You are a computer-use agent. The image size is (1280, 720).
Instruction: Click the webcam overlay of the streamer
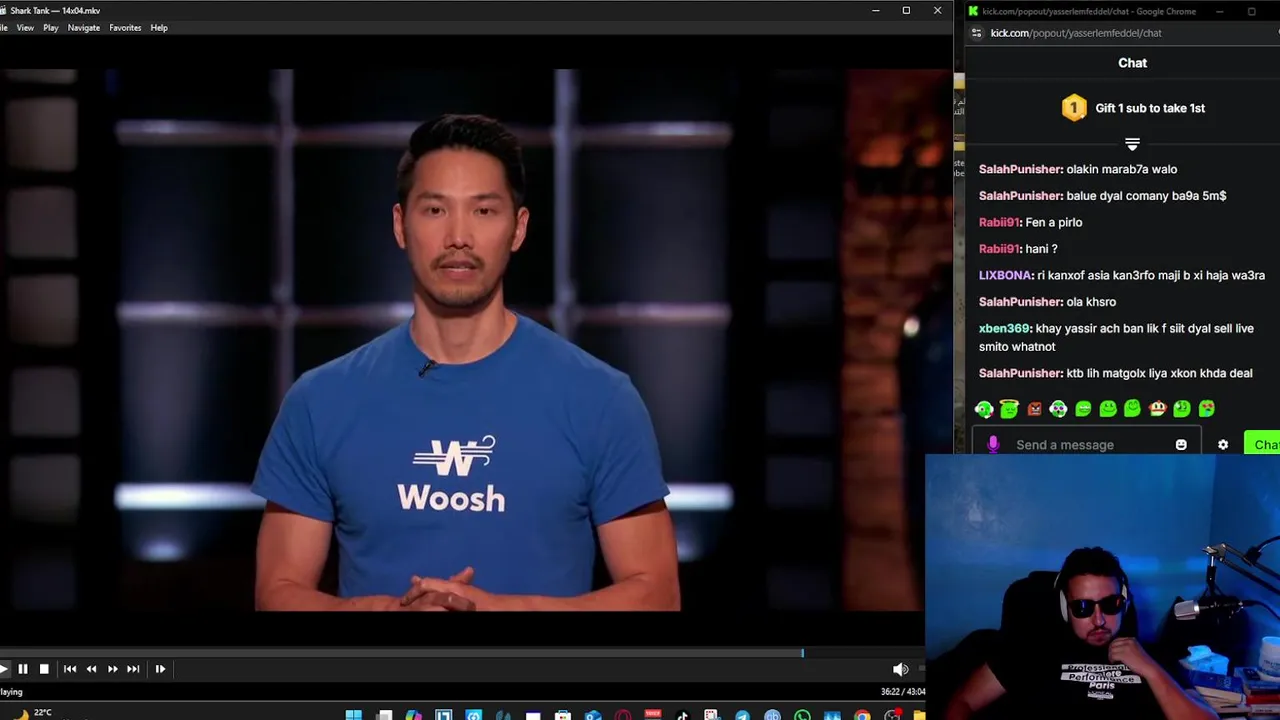pyautogui.click(x=1102, y=587)
